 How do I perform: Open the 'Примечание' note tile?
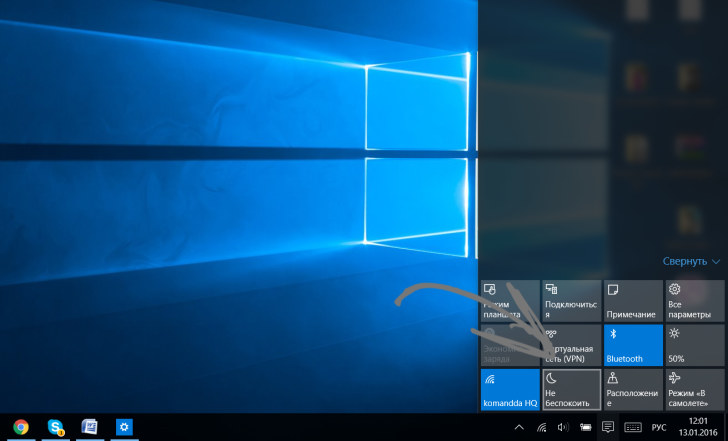[x=633, y=300]
